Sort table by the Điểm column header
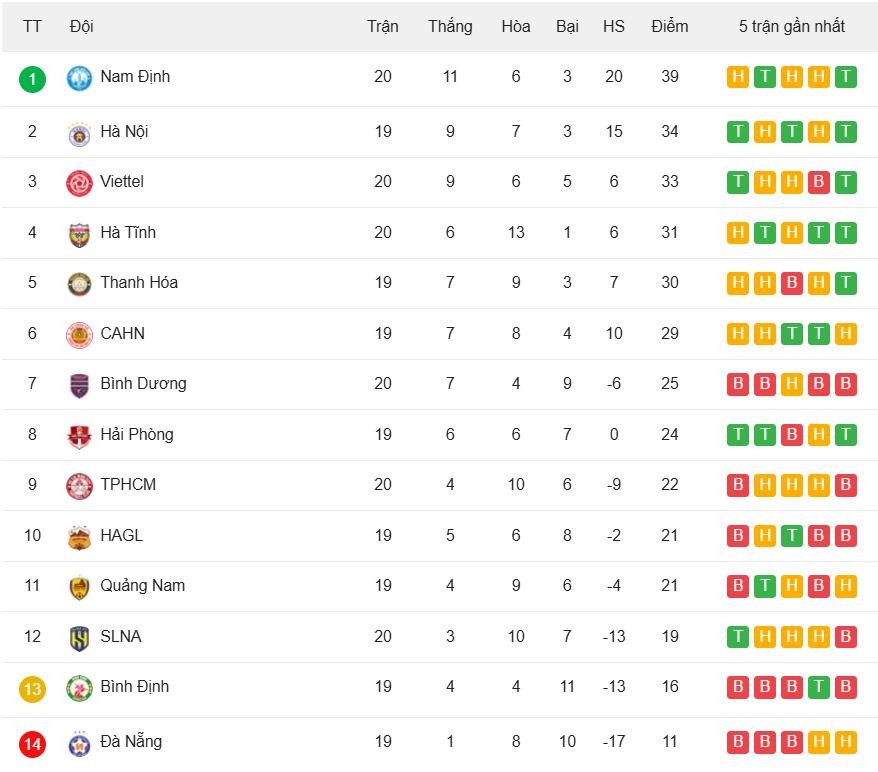 tap(669, 26)
